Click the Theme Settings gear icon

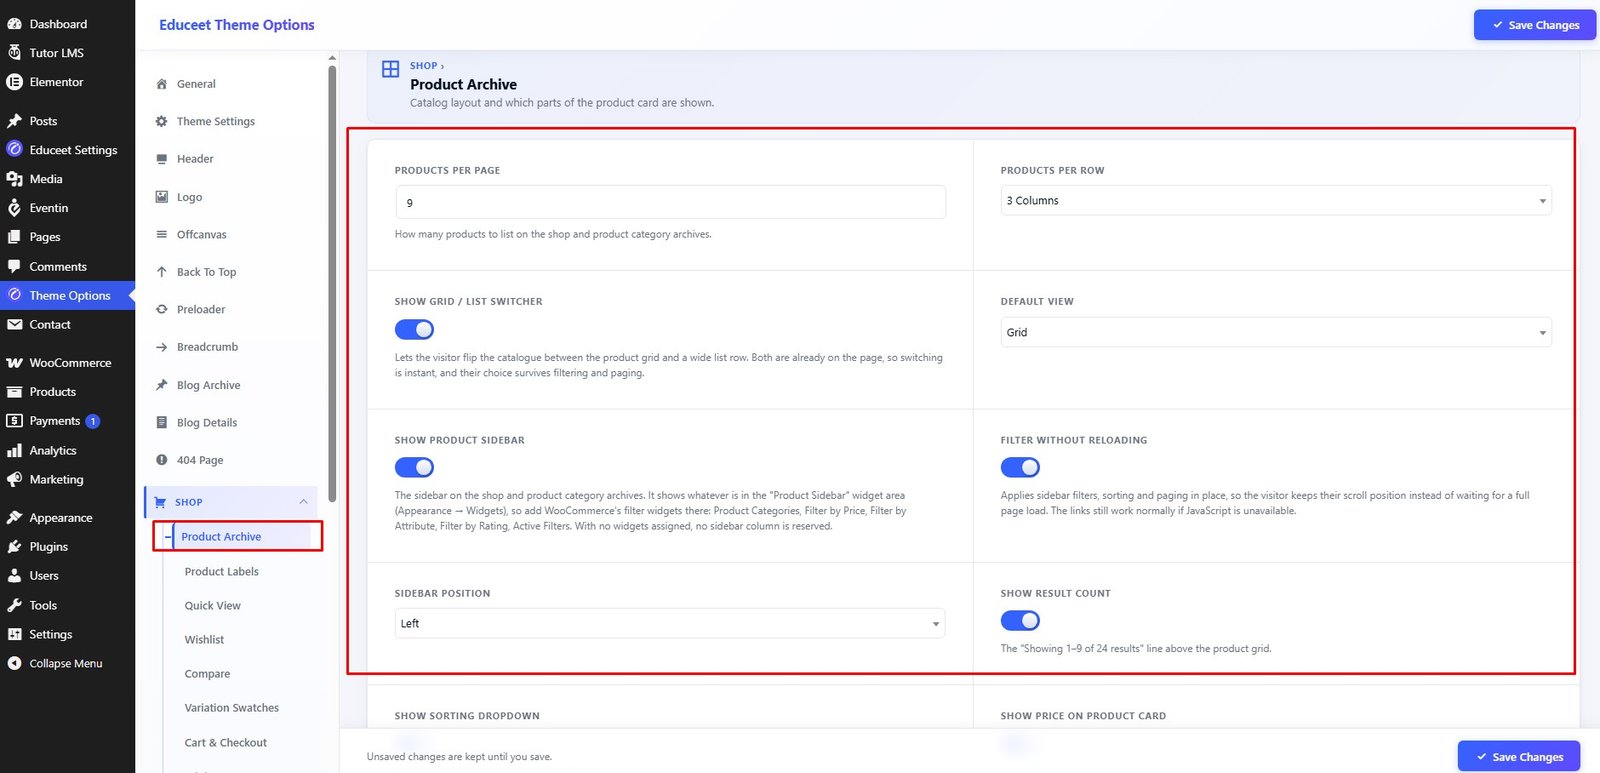[161, 121]
